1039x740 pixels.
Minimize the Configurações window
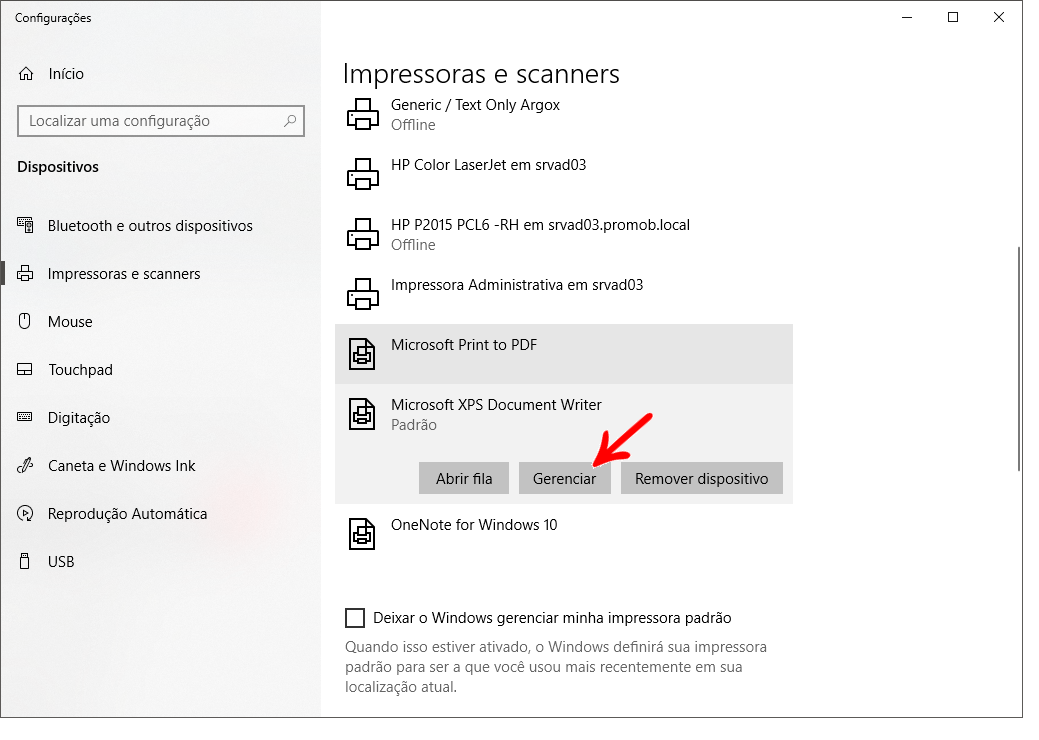907,17
